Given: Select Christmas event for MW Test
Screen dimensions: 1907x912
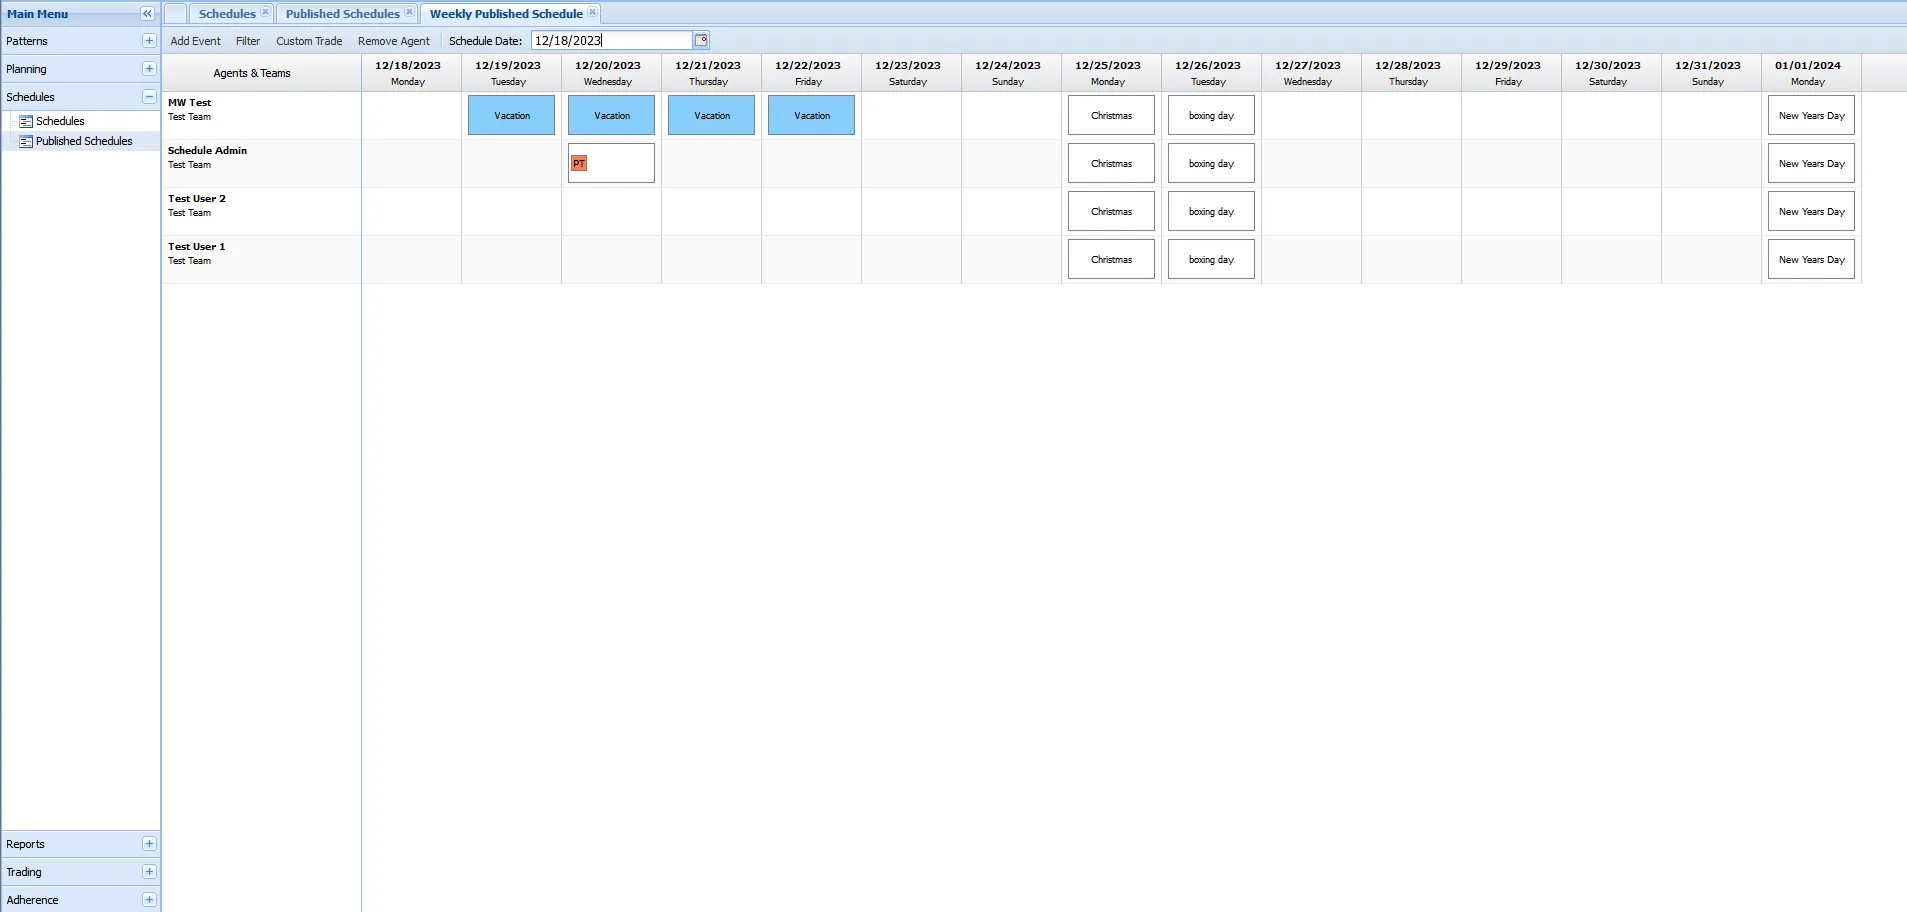Looking at the screenshot, I should point(1111,115).
